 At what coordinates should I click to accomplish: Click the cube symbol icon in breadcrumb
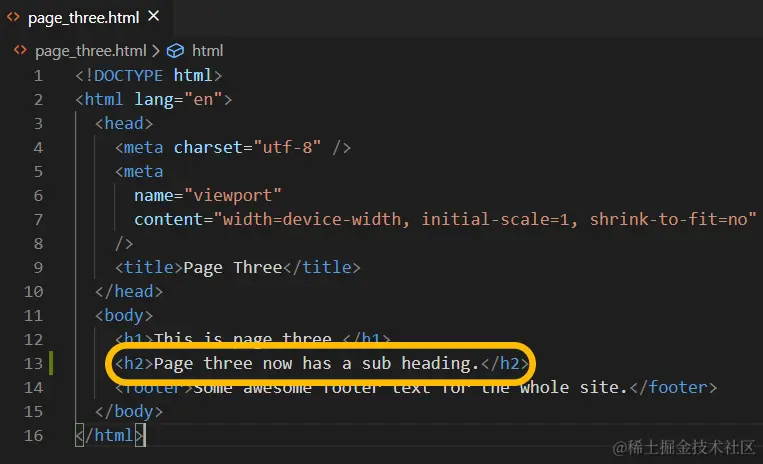pos(175,51)
